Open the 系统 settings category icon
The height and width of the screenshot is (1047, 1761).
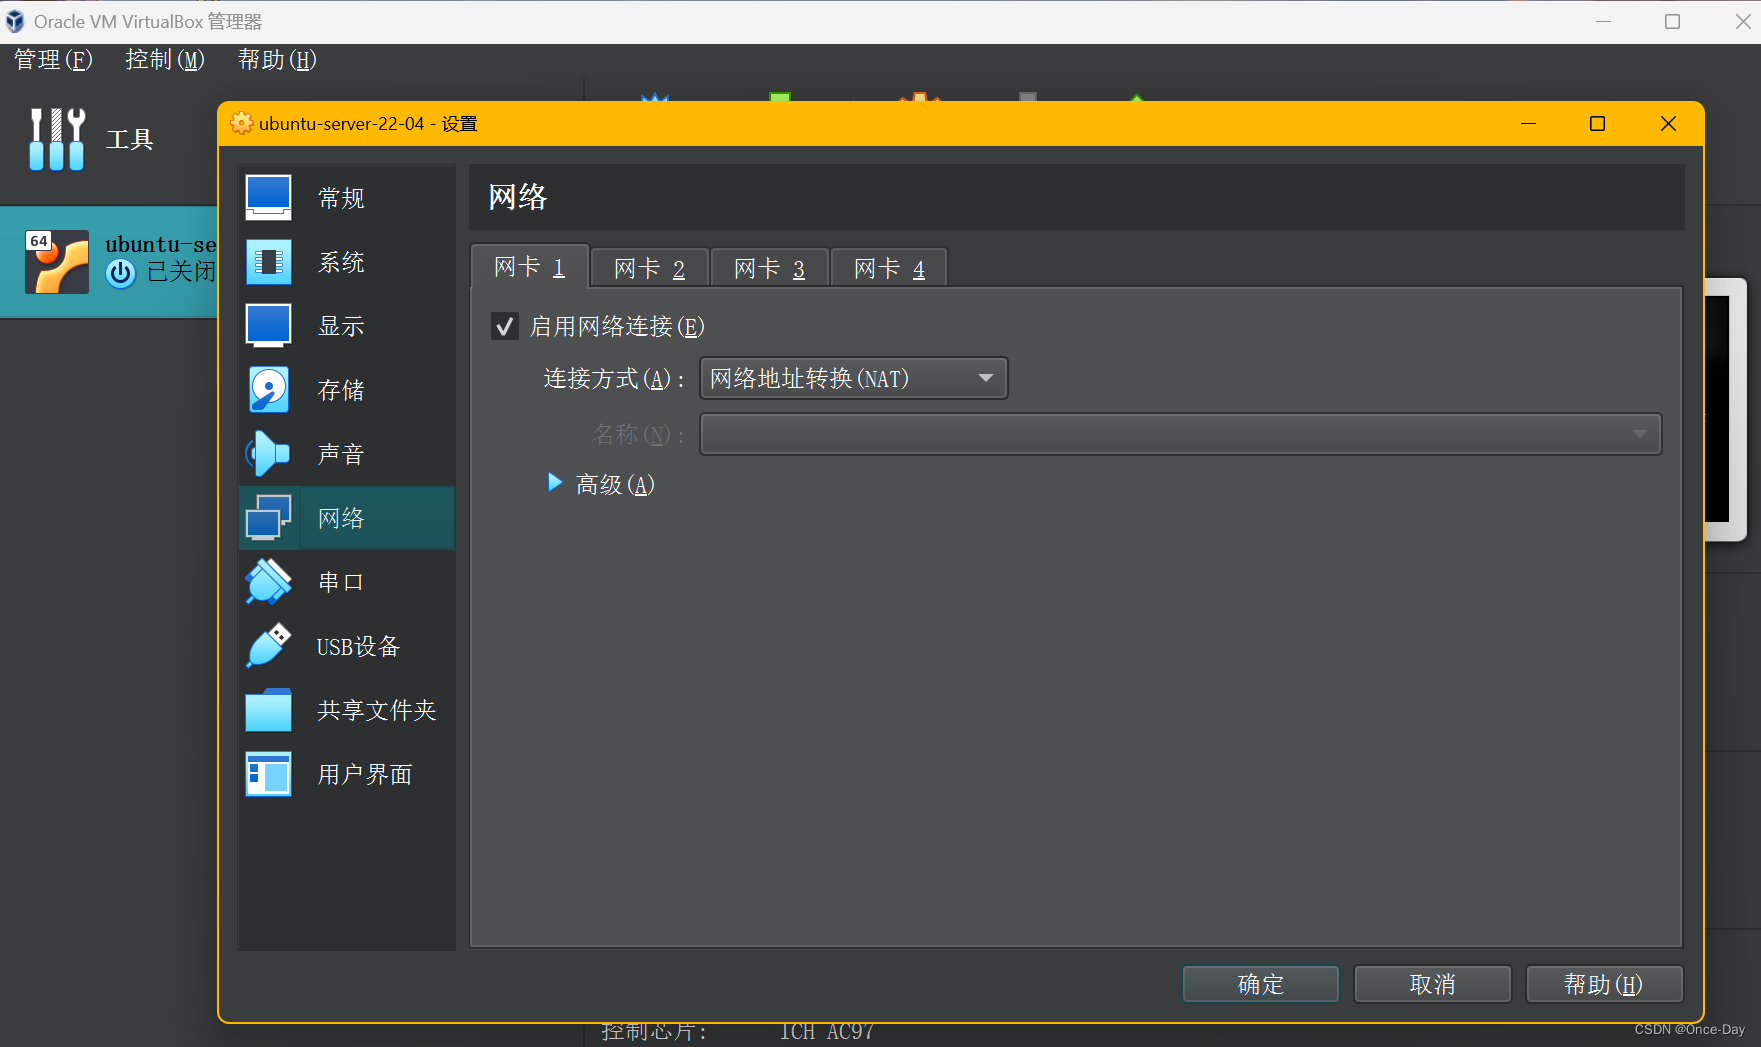[268, 262]
